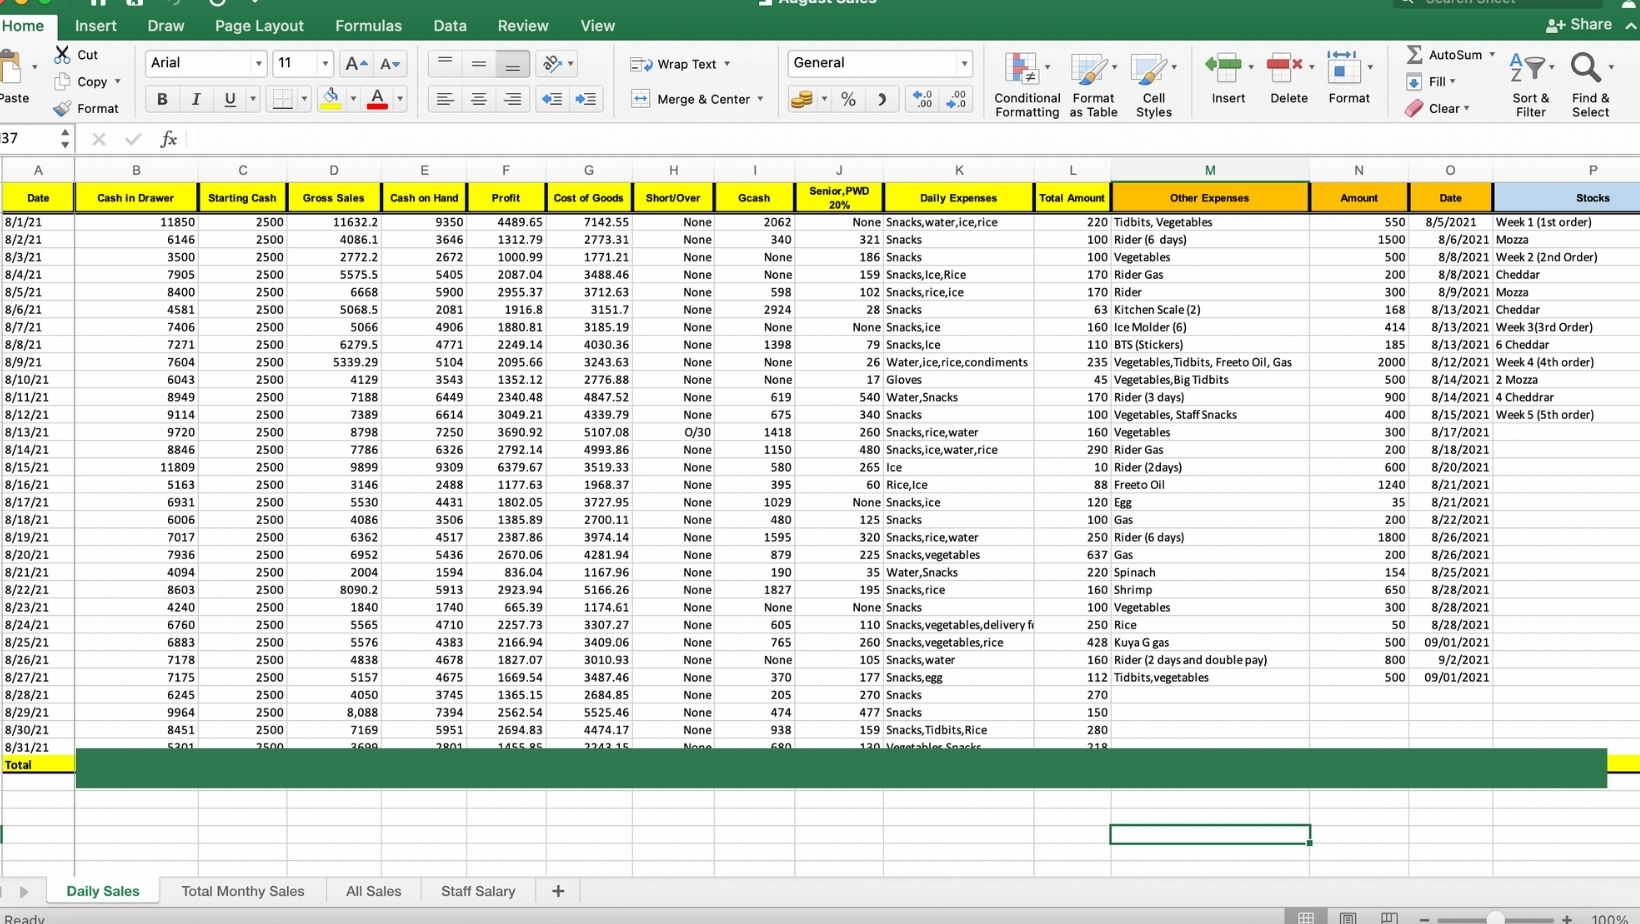Open Sort & Filter

pyautogui.click(x=1530, y=85)
